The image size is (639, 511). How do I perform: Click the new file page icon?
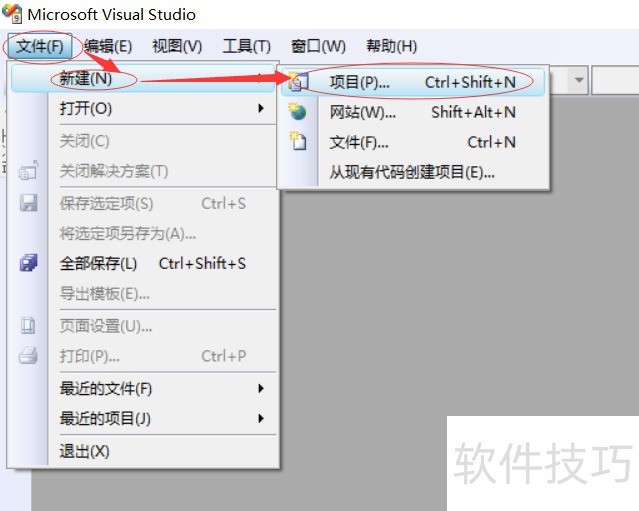pyautogui.click(x=298, y=141)
